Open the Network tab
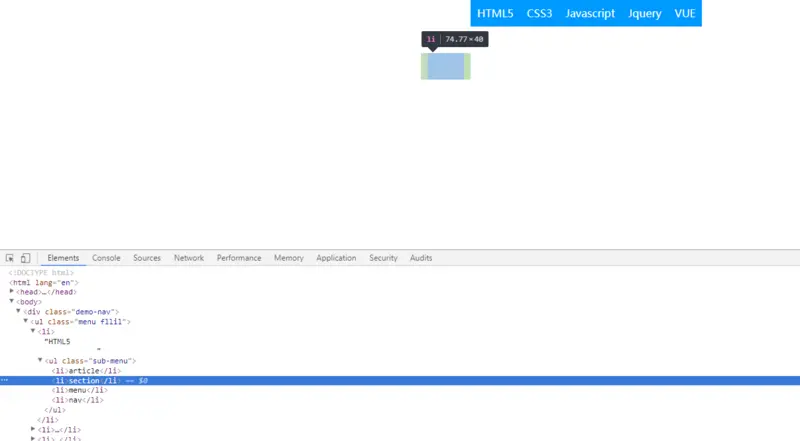 [x=189, y=258]
